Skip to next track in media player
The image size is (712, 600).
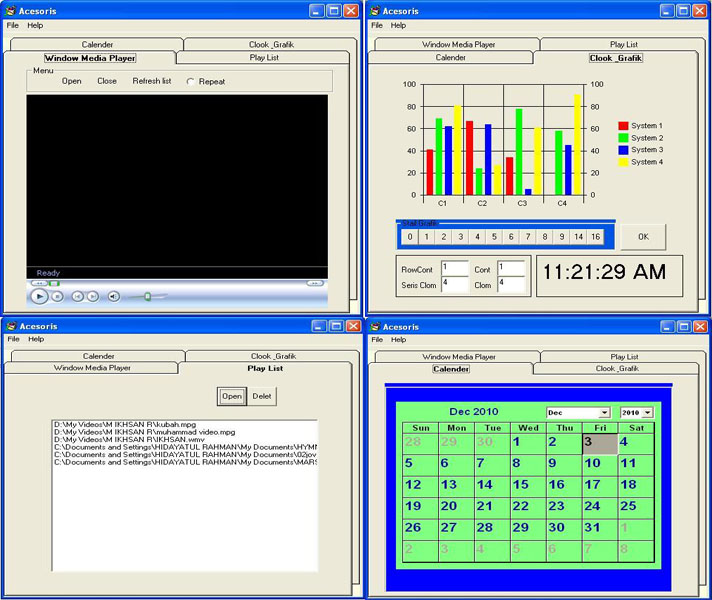tap(93, 297)
